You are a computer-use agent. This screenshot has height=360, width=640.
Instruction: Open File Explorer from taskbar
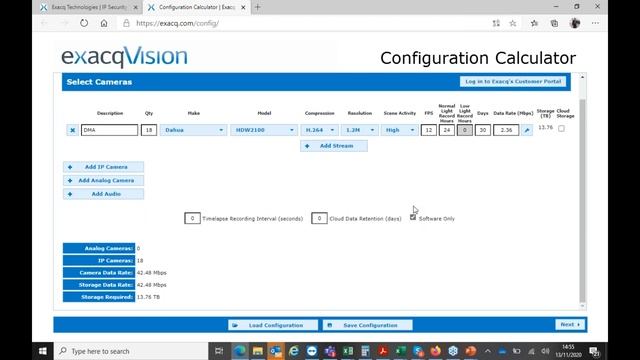coord(258,351)
